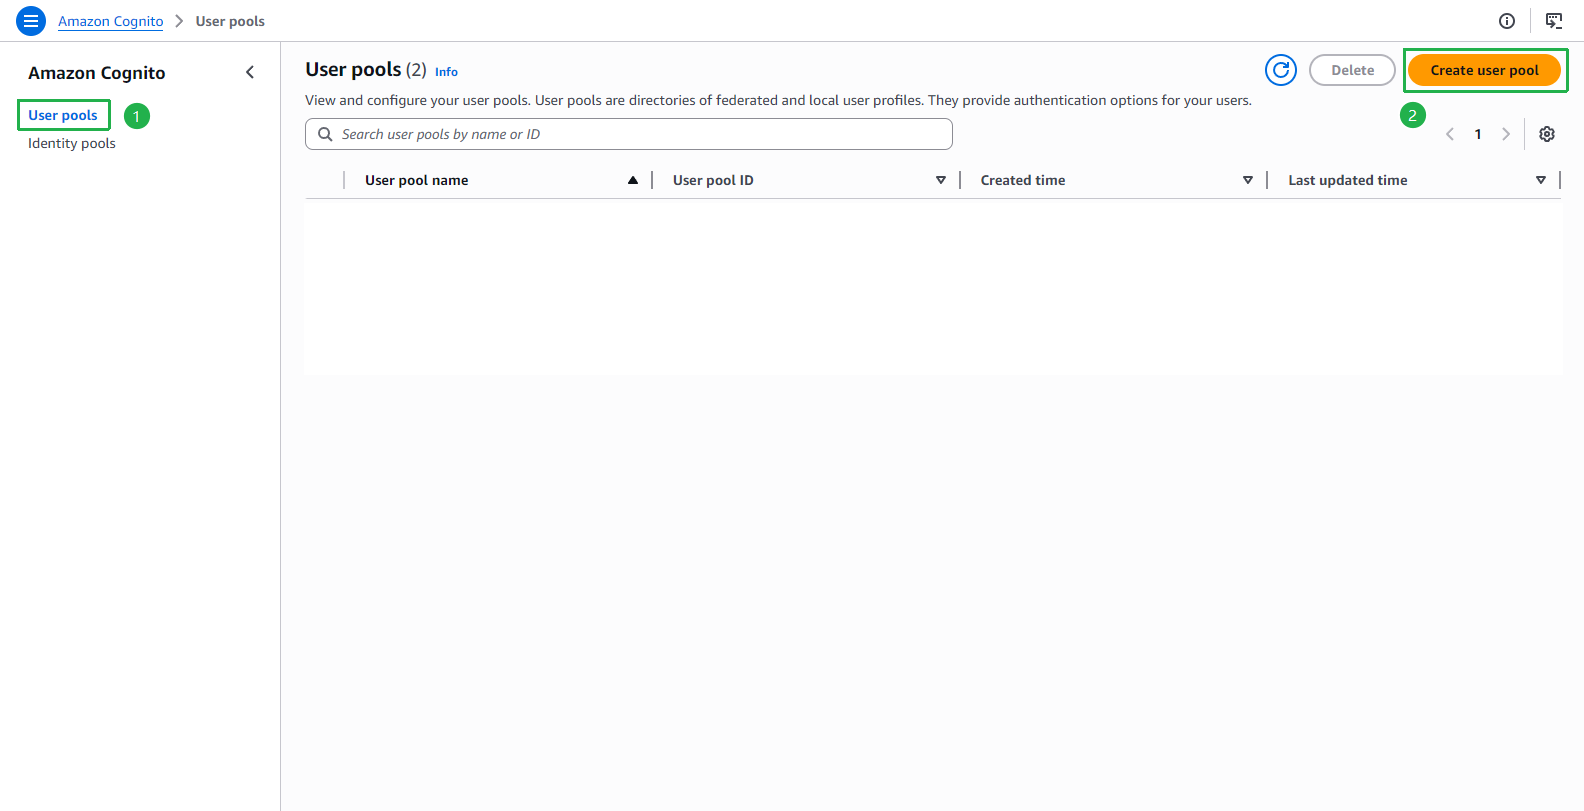Image resolution: width=1584 pixels, height=811 pixels.
Task: Click User pool ID column header
Action: tap(713, 180)
